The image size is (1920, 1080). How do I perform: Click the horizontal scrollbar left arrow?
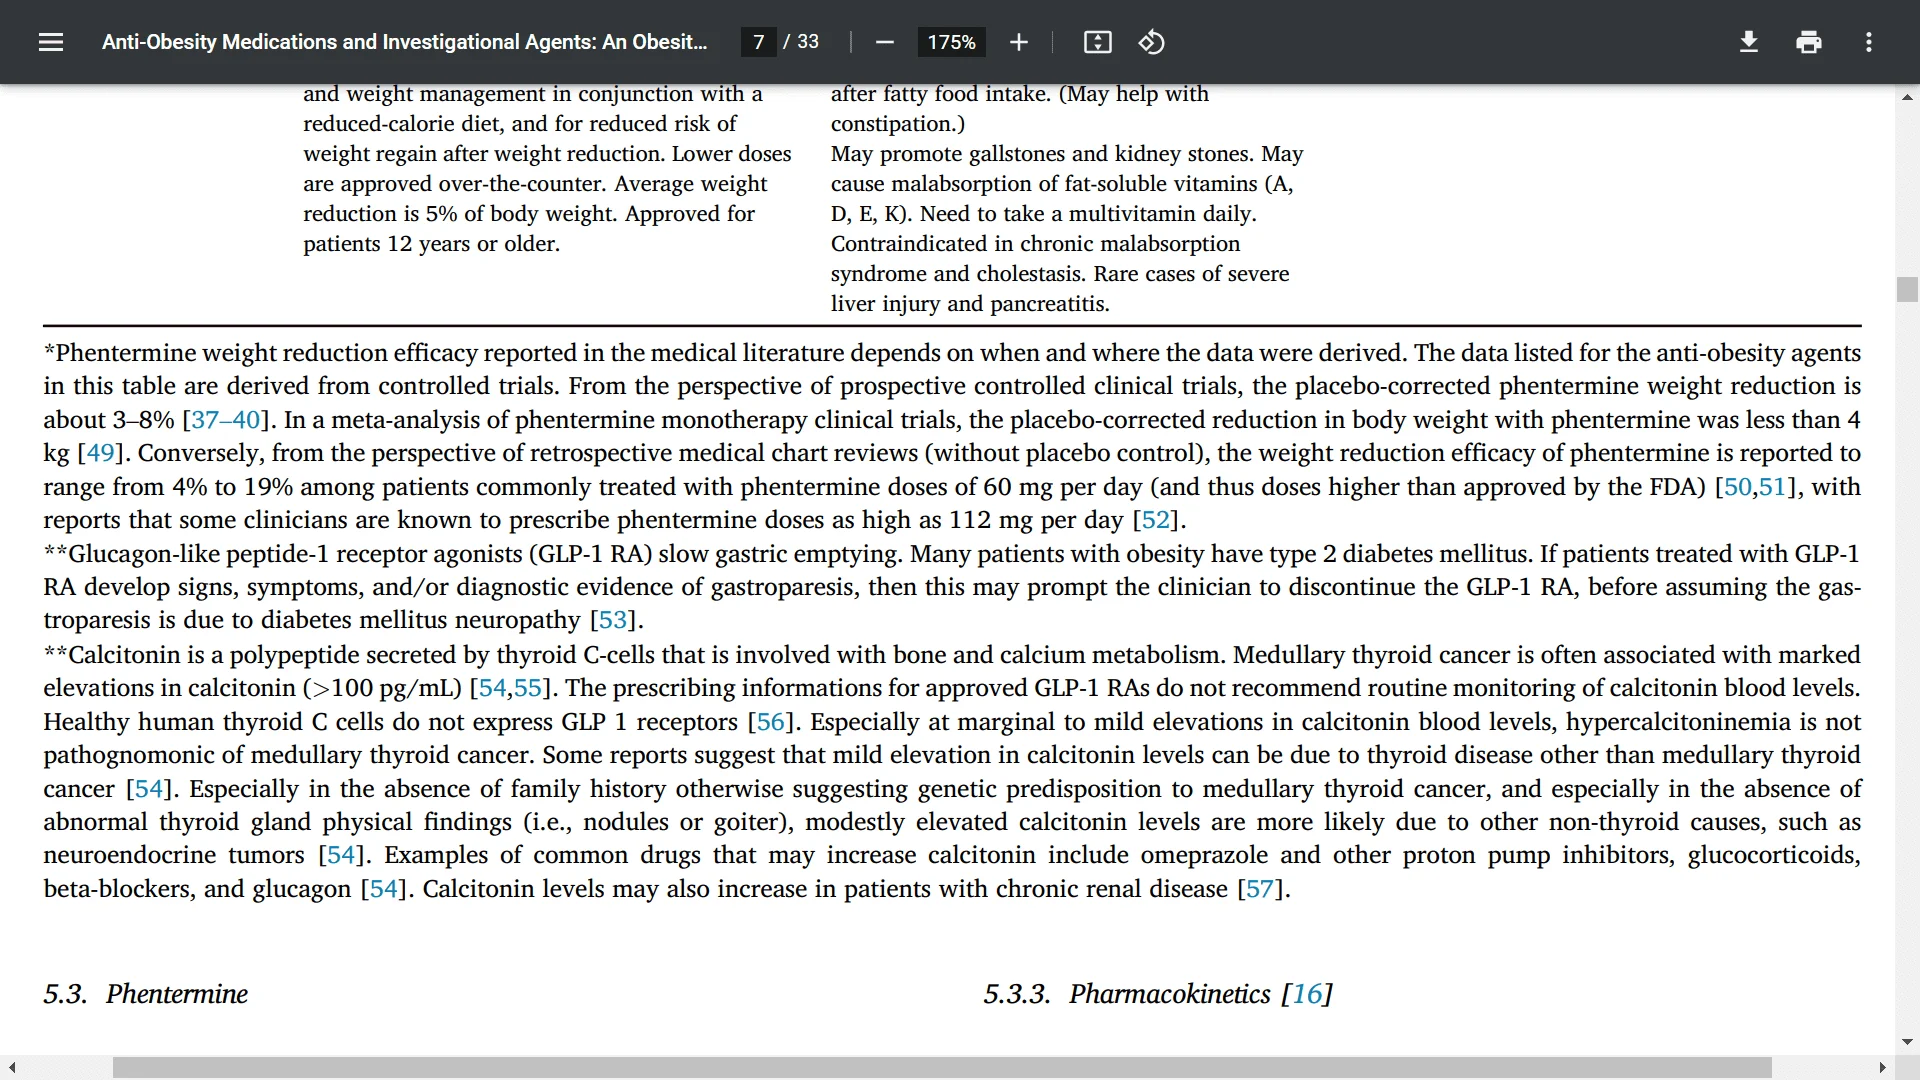(11, 1068)
